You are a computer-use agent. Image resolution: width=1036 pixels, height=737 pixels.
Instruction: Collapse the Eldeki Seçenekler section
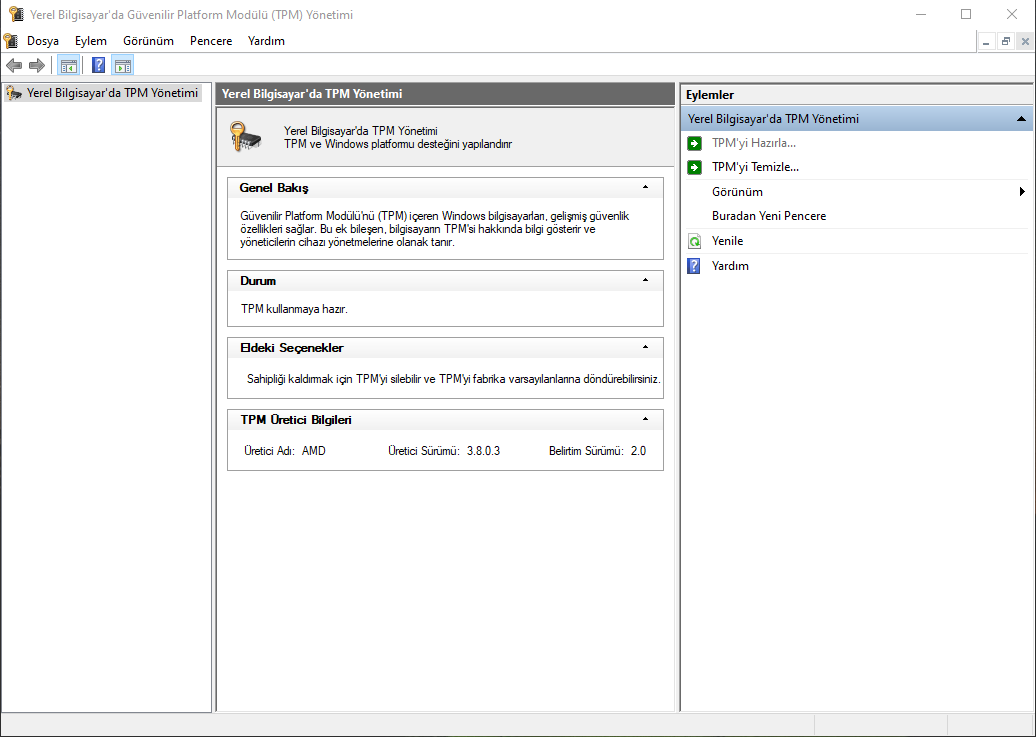[646, 347]
